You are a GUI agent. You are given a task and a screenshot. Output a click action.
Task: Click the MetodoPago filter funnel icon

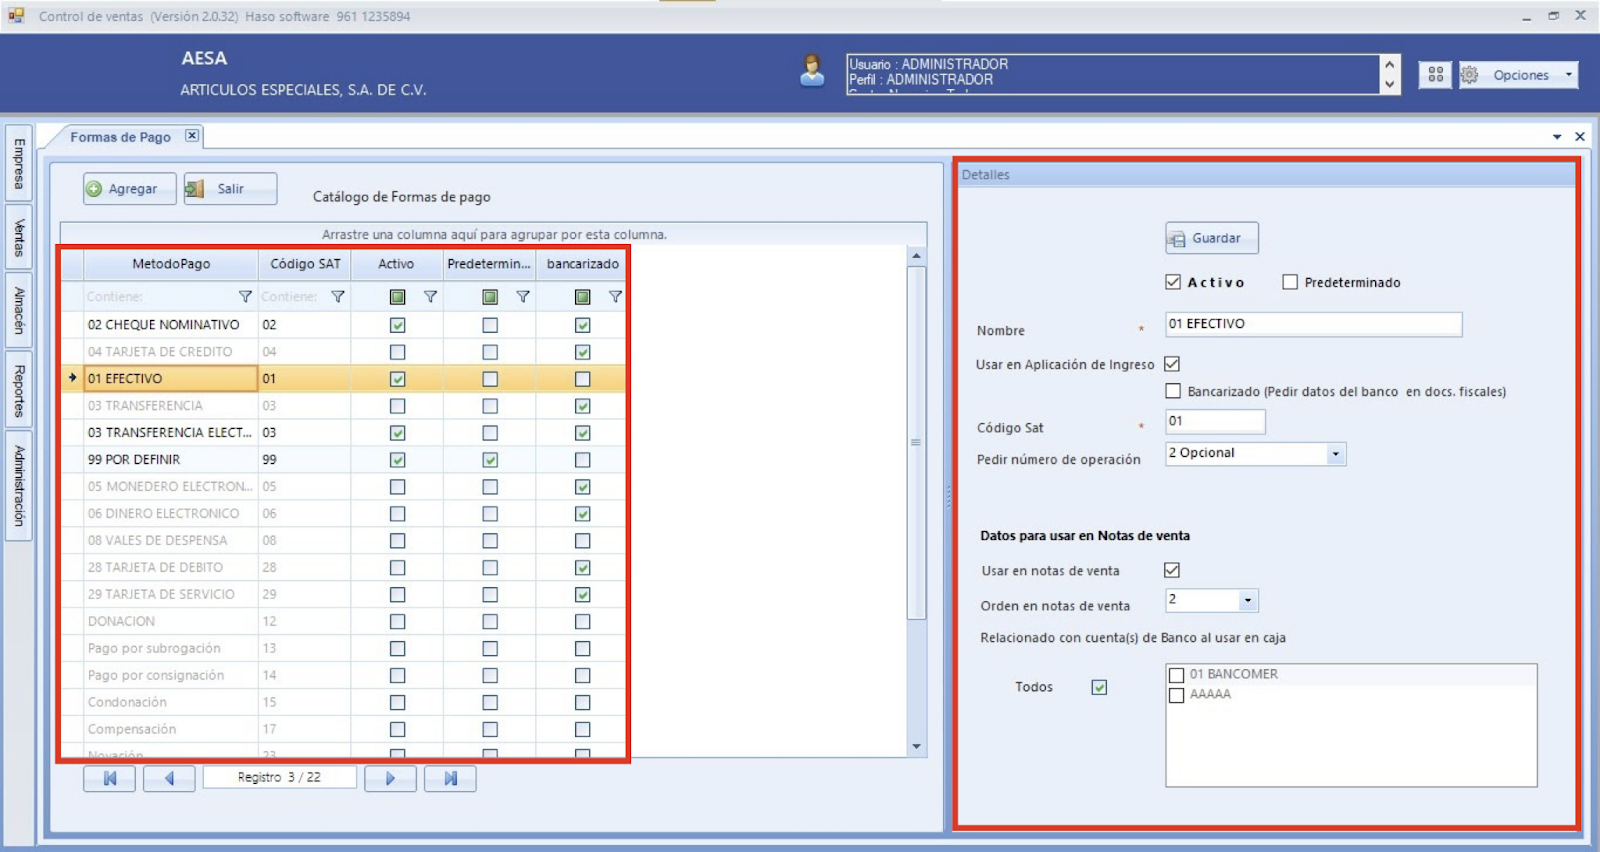coord(245,297)
